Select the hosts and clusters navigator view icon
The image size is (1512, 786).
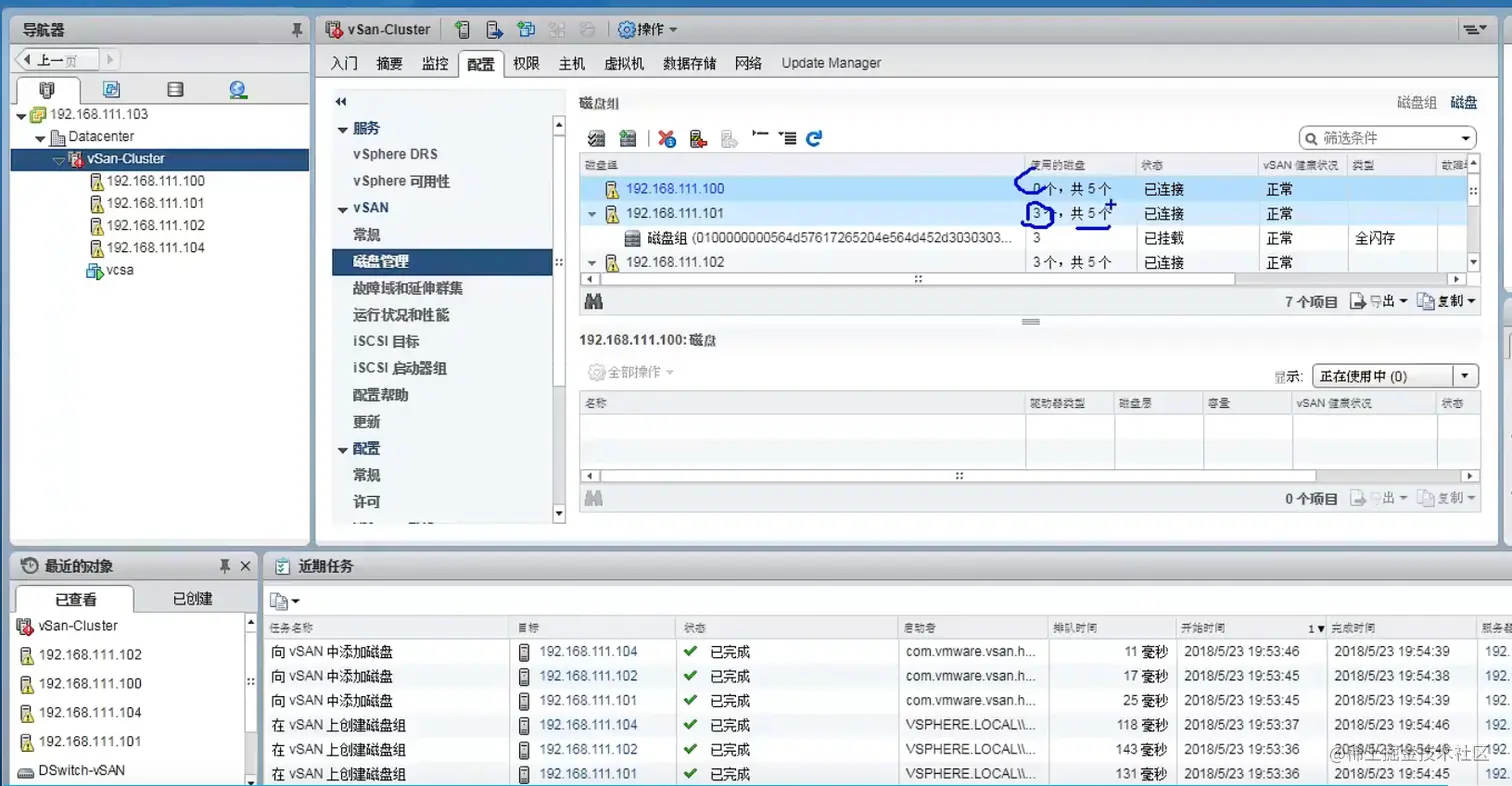46,90
